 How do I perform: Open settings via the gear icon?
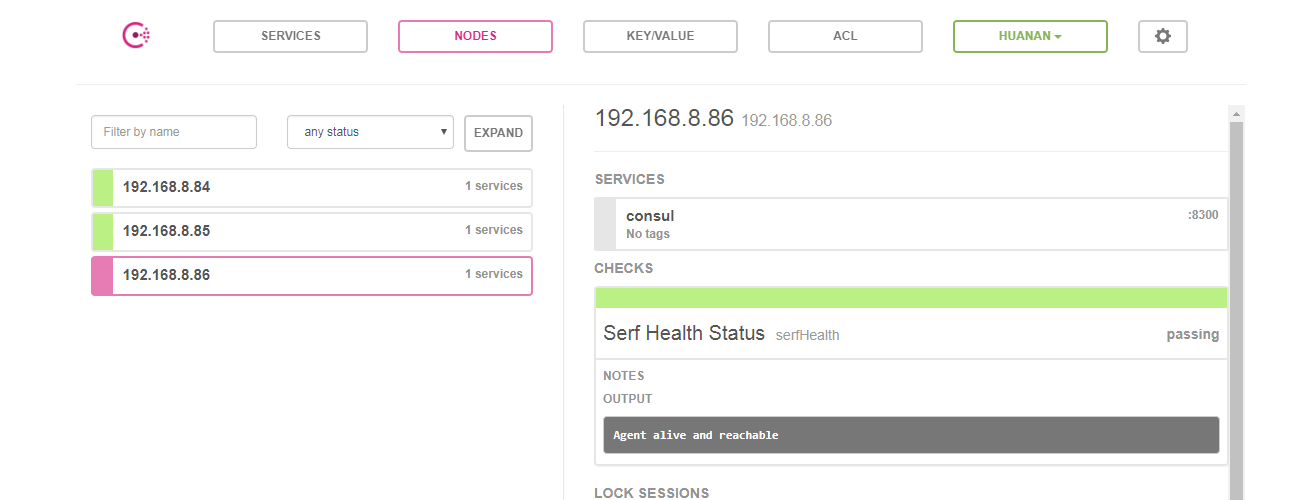(x=1162, y=36)
